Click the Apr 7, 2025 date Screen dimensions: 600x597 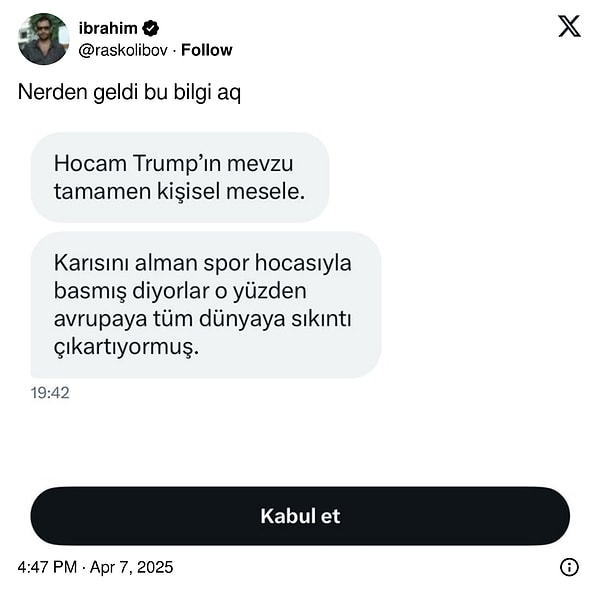[x=131, y=567]
